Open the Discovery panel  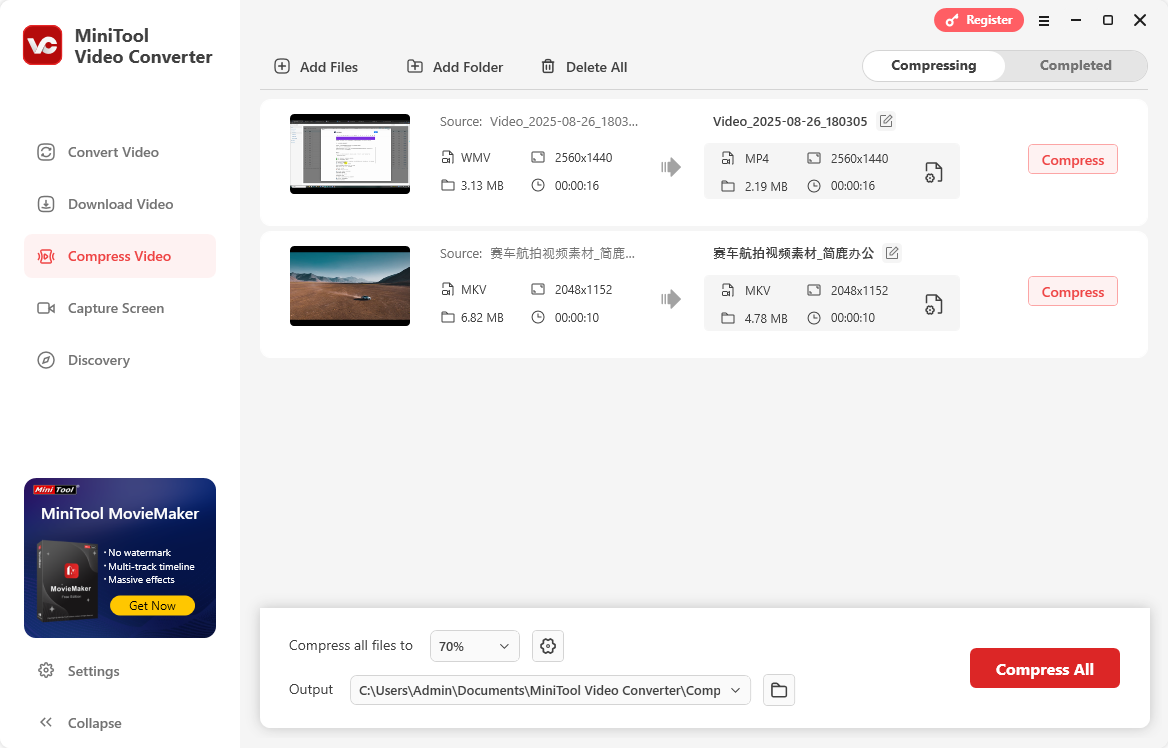[98, 360]
